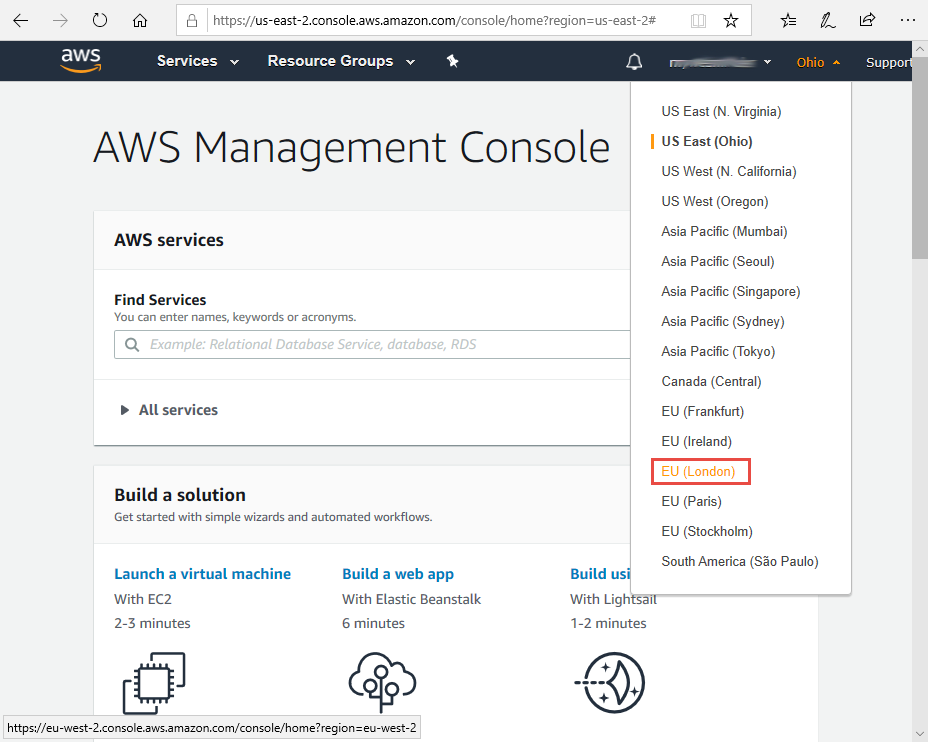Select Asia Pacific (Singapore) region
This screenshot has width=928, height=742.
(x=730, y=292)
